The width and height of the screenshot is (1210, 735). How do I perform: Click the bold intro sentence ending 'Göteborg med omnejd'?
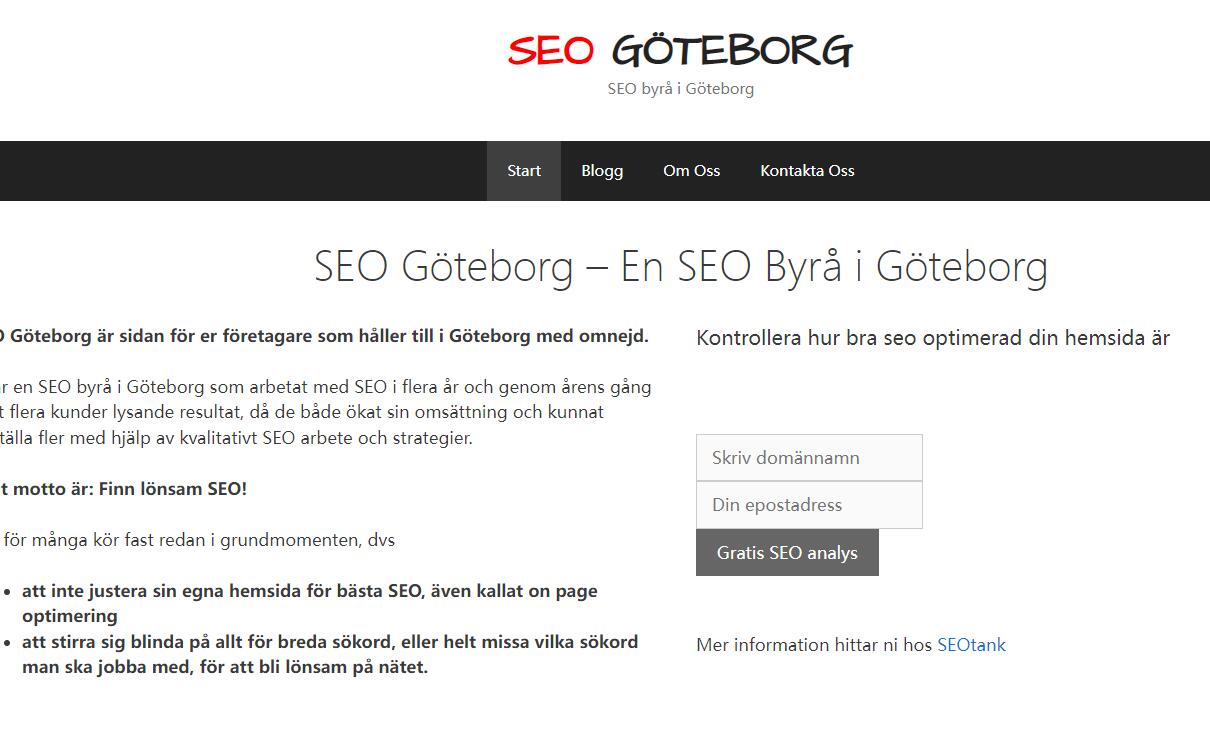324,336
